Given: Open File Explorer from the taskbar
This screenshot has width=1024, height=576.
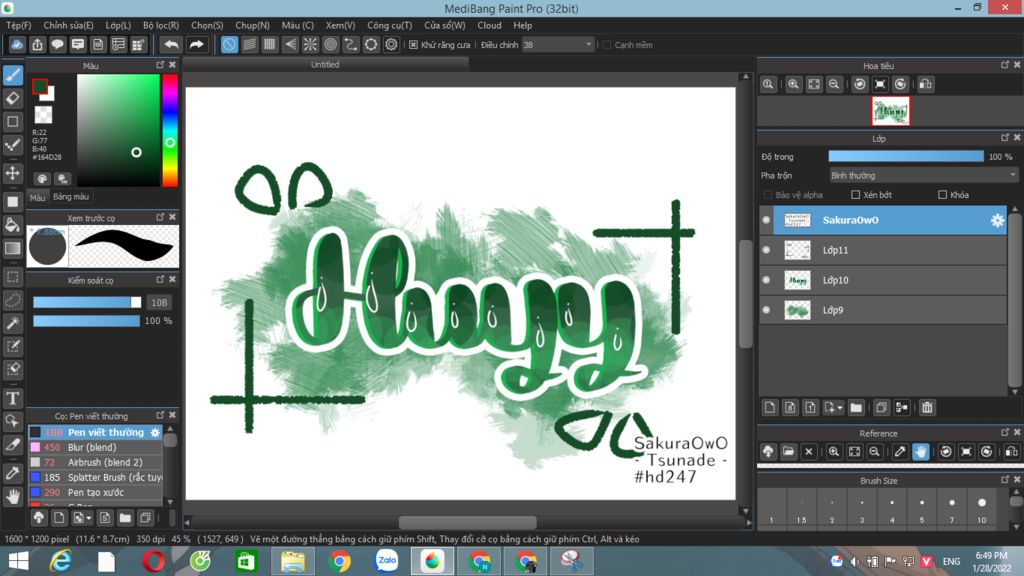Looking at the screenshot, I should pyautogui.click(x=293, y=561).
